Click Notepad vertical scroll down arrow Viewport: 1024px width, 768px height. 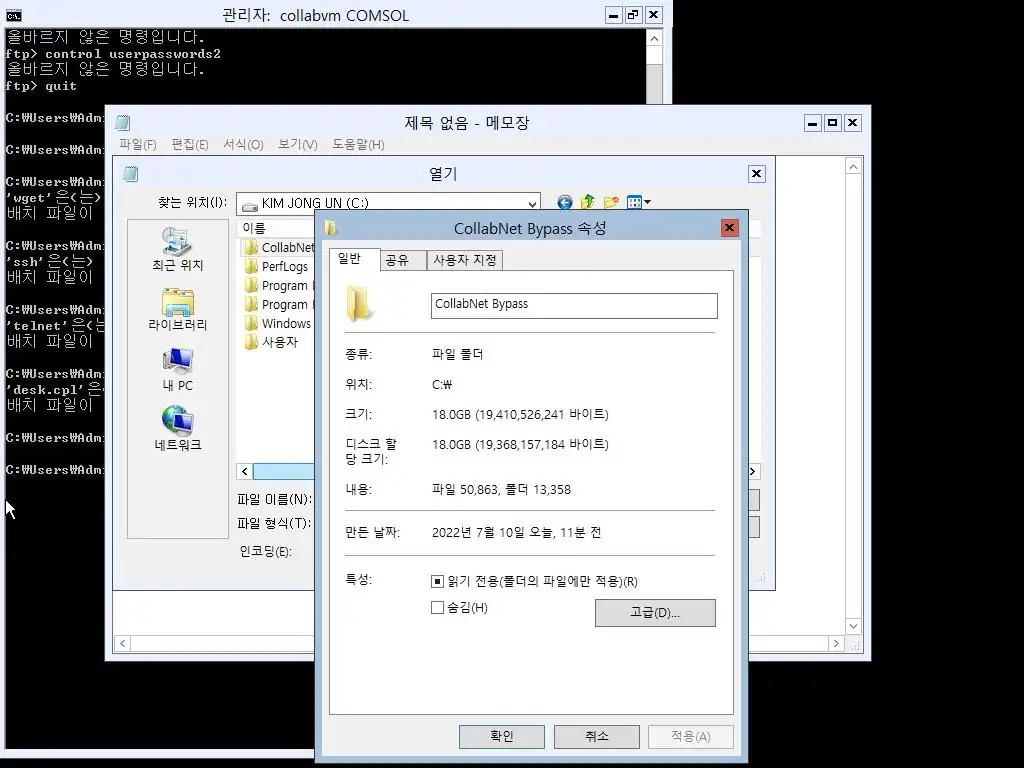coord(853,626)
